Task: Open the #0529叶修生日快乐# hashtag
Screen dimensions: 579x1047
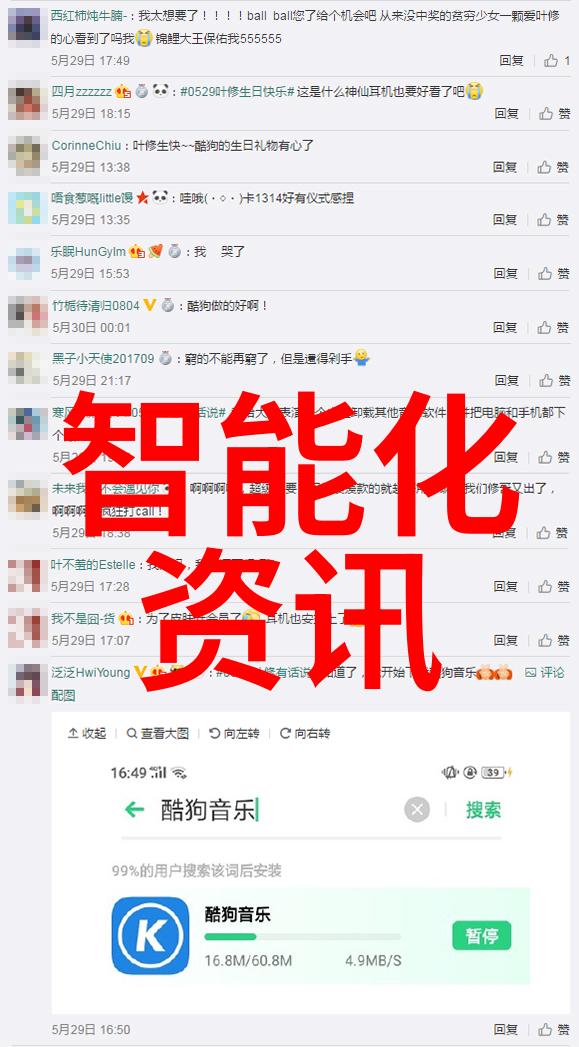Action: point(237,91)
